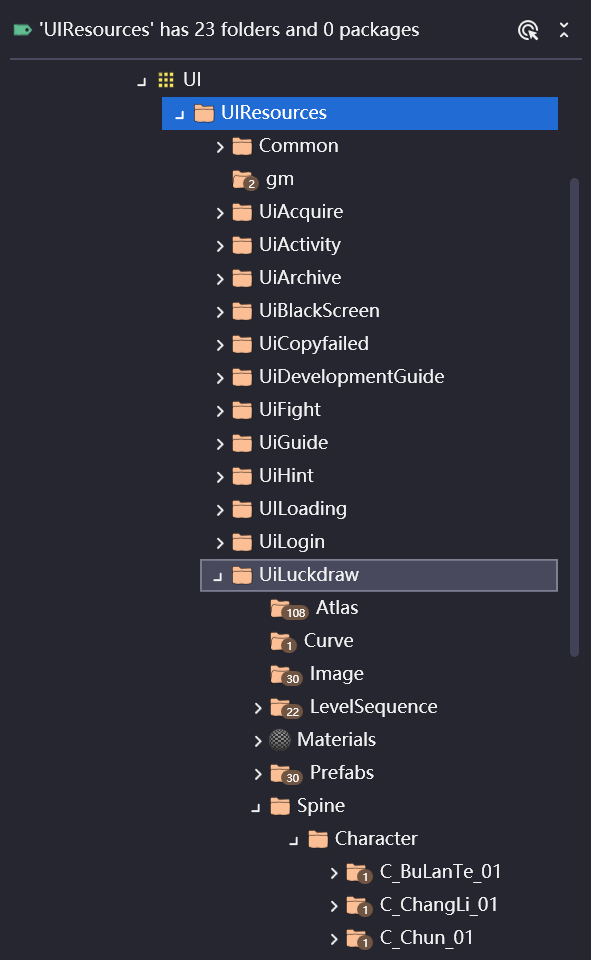Select the Character folder under Spine
Image resolution: width=591 pixels, height=960 pixels.
[376, 838]
